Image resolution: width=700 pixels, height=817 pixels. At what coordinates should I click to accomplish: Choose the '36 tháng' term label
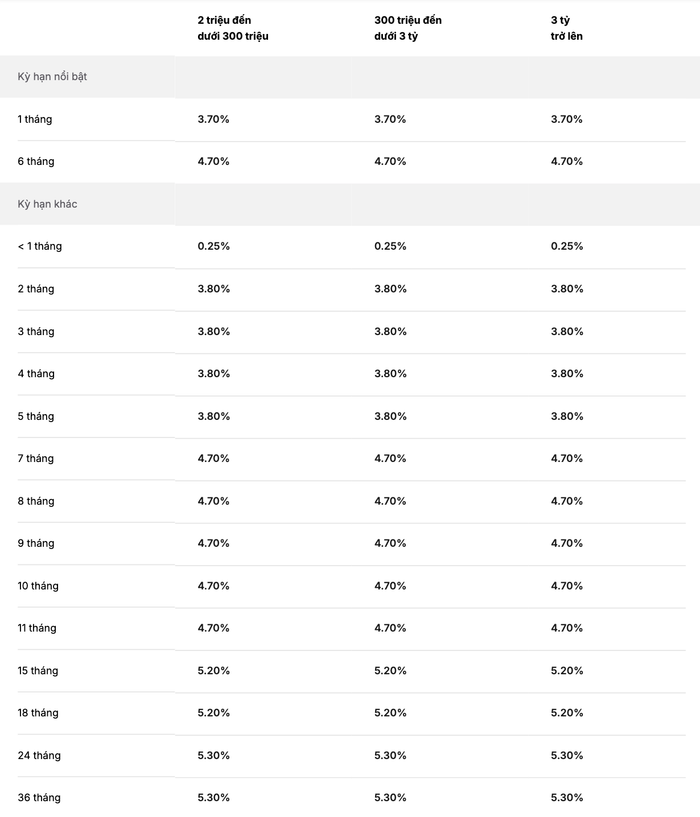coord(39,798)
